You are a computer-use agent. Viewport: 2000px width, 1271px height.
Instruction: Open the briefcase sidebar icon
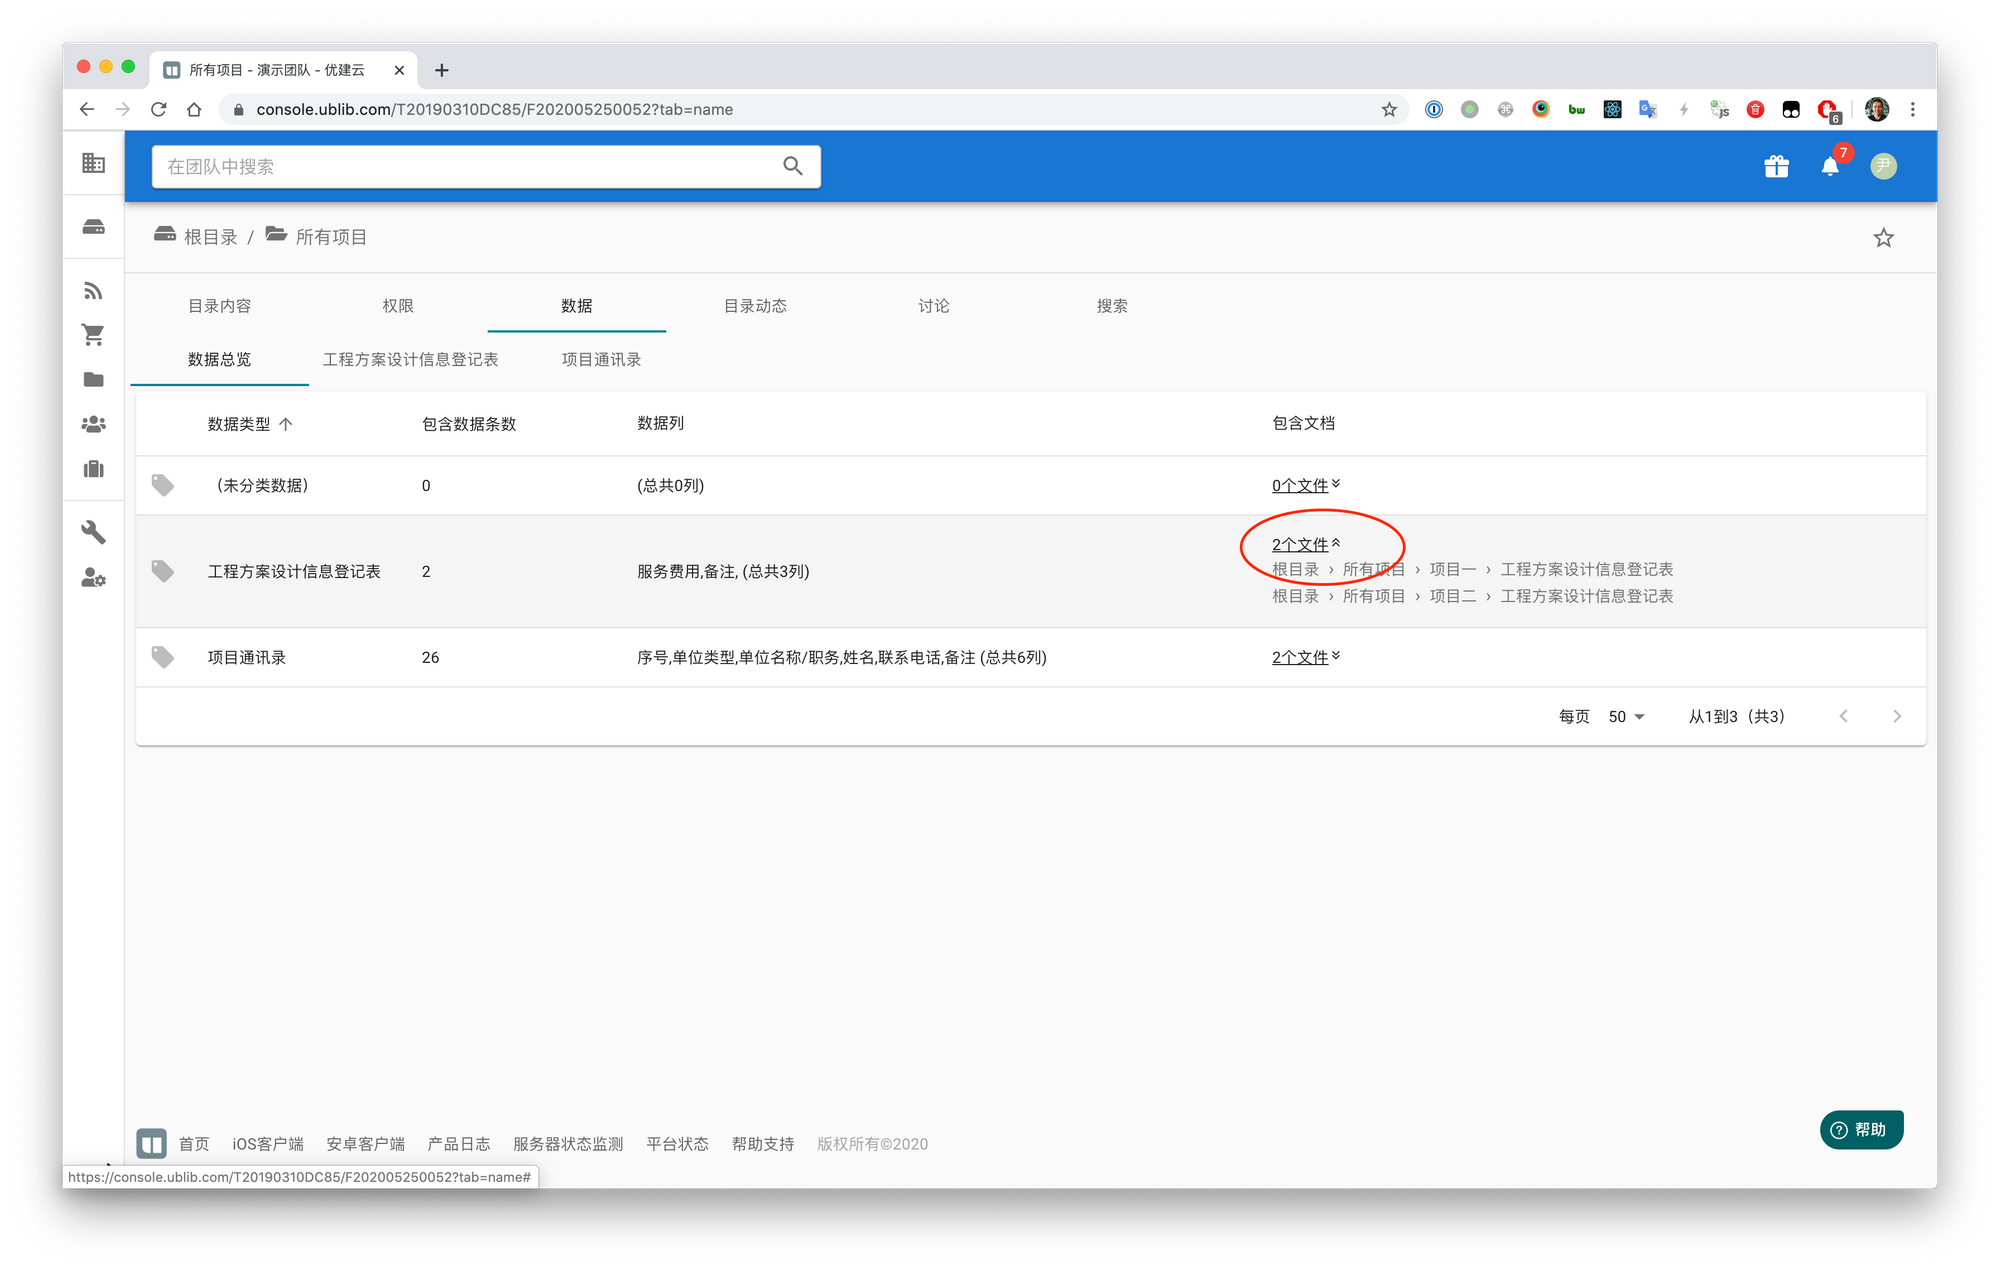93,469
